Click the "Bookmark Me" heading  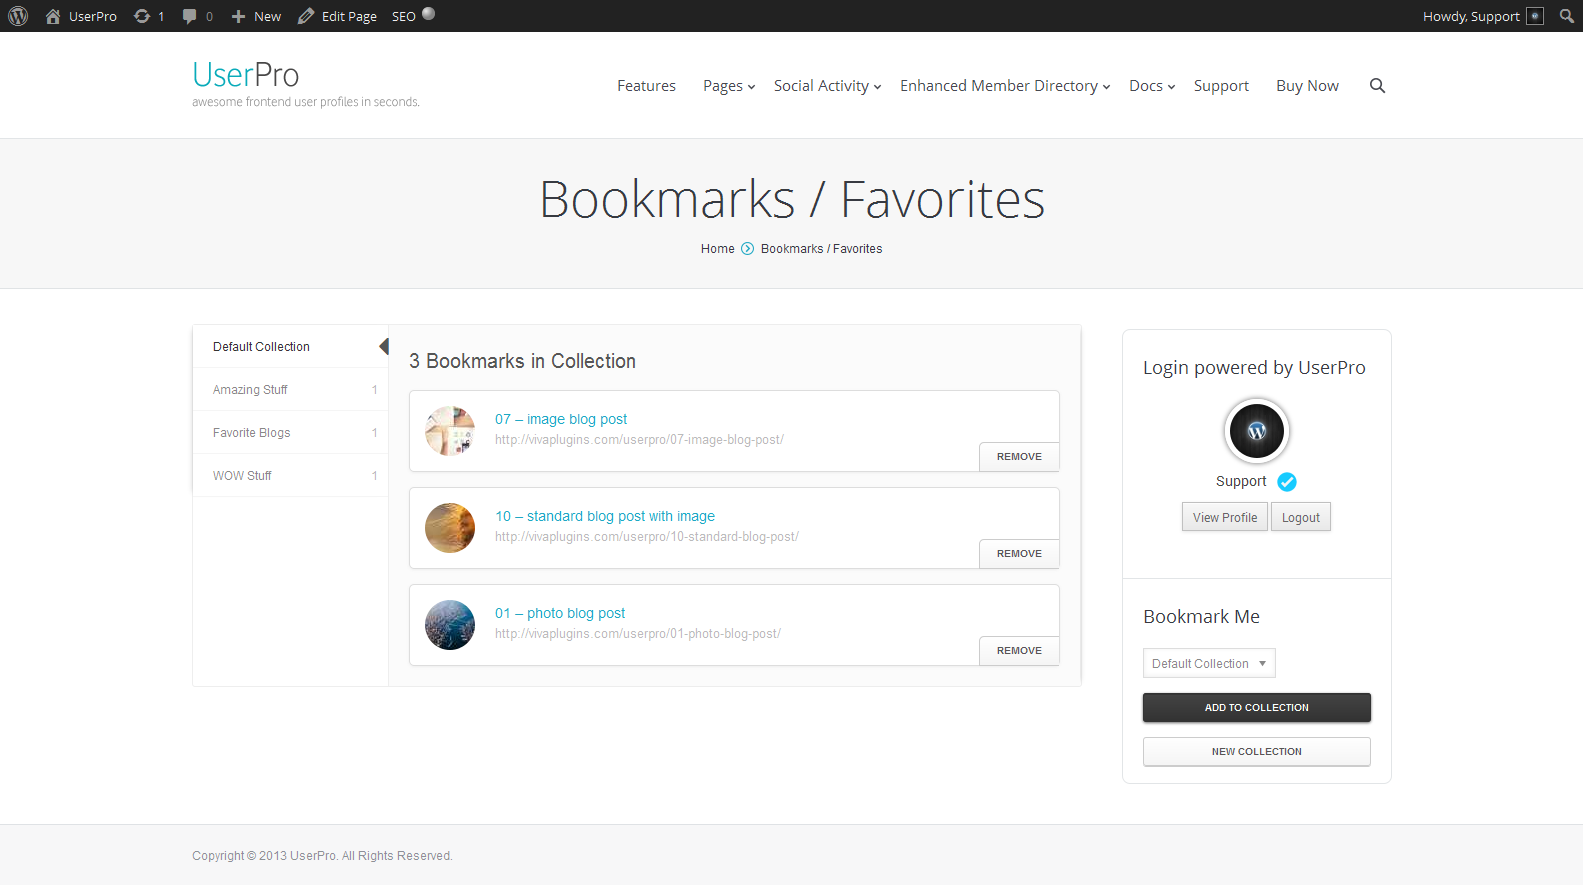1201,617
